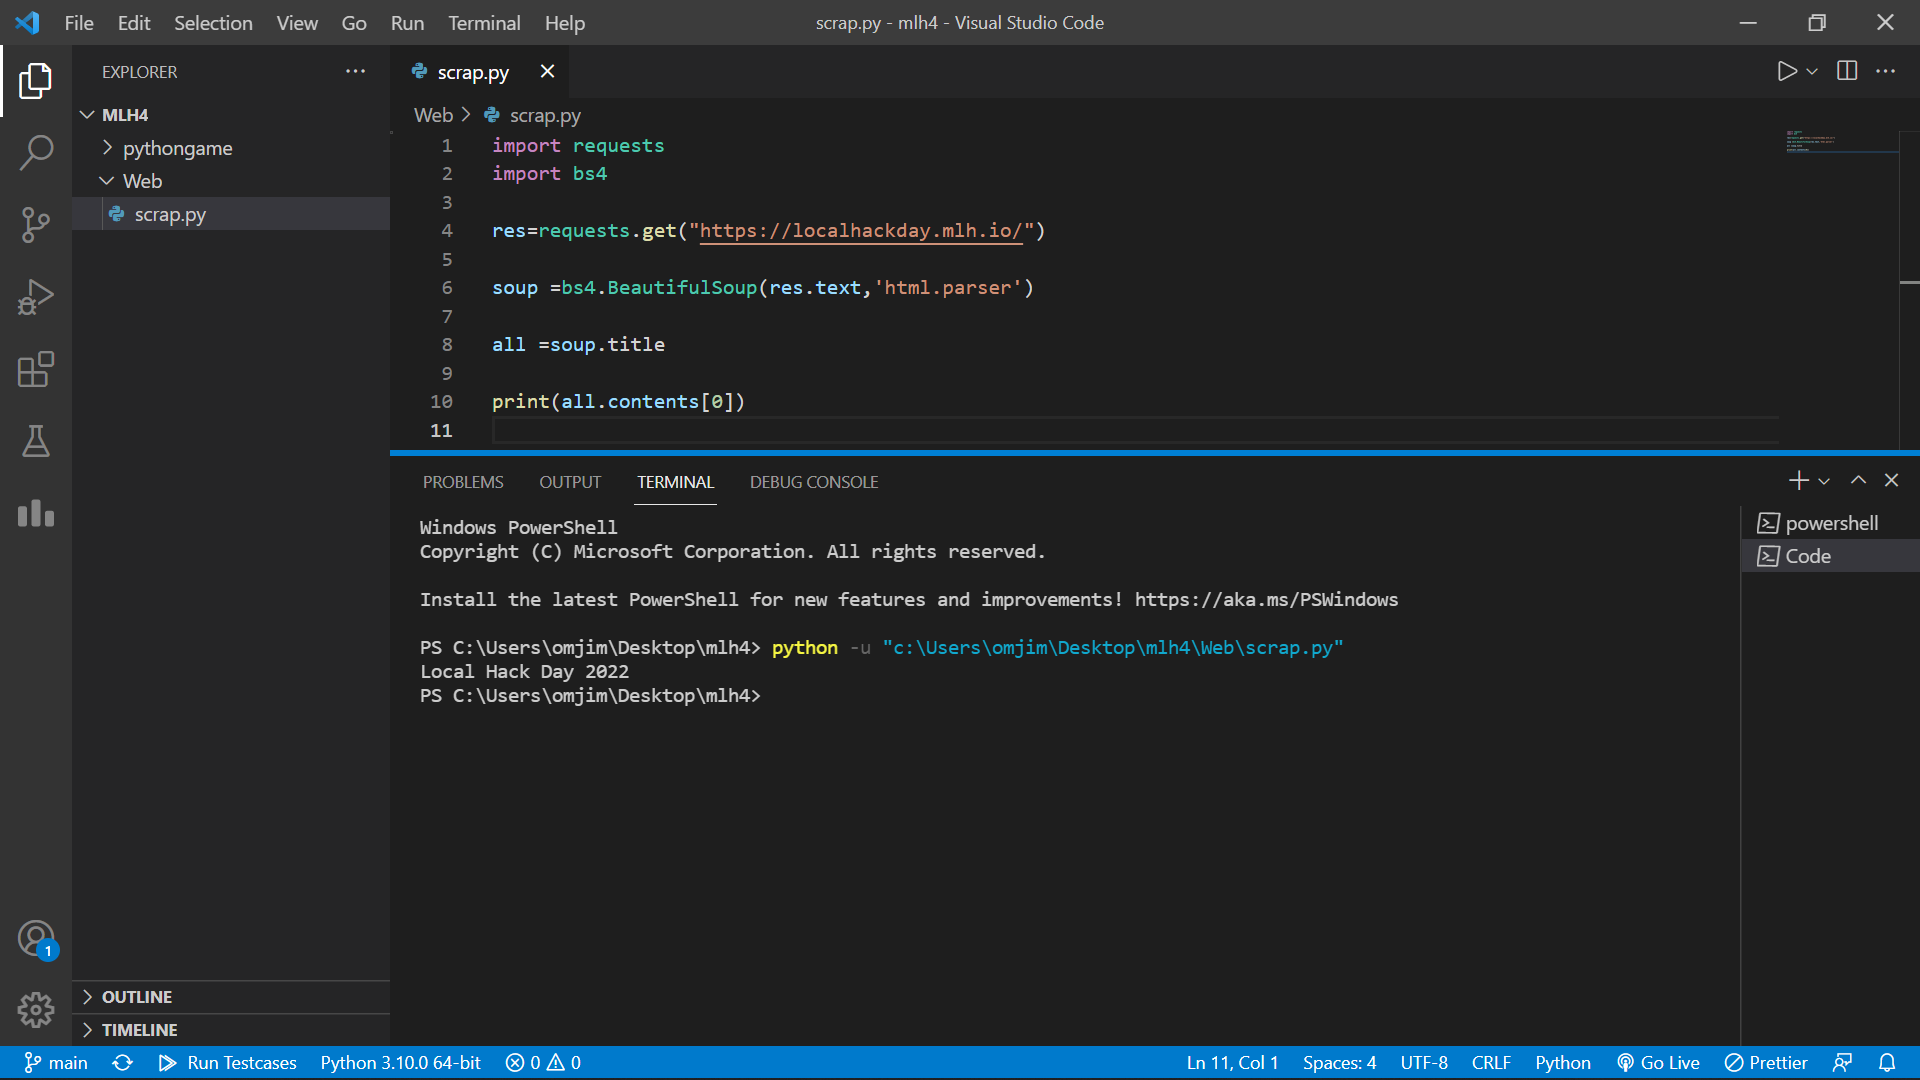Select the powershell terminal instance
The image size is (1920, 1080).
[1830, 523]
